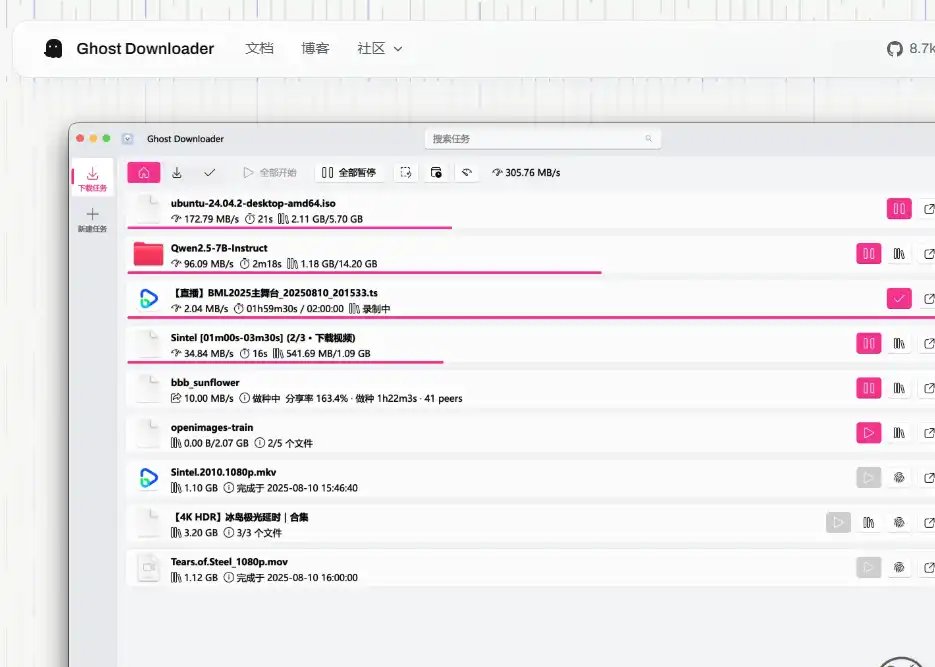
Task: Pause the Sintel [01m00s-03m30s] download
Action: [868, 343]
